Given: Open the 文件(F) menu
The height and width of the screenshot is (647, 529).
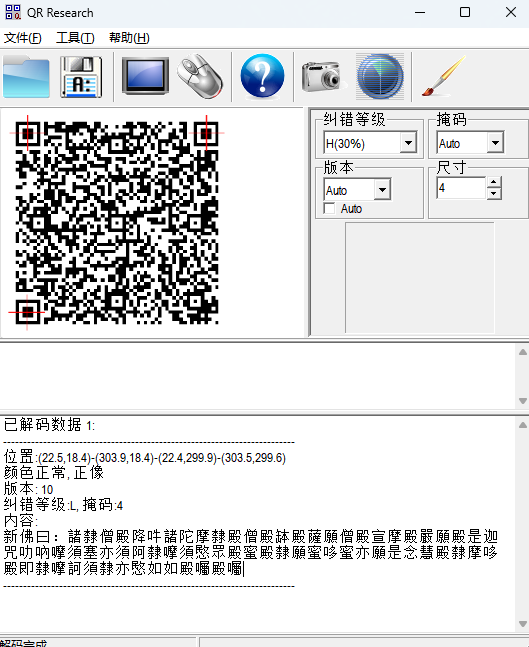Looking at the screenshot, I should click(22, 38).
